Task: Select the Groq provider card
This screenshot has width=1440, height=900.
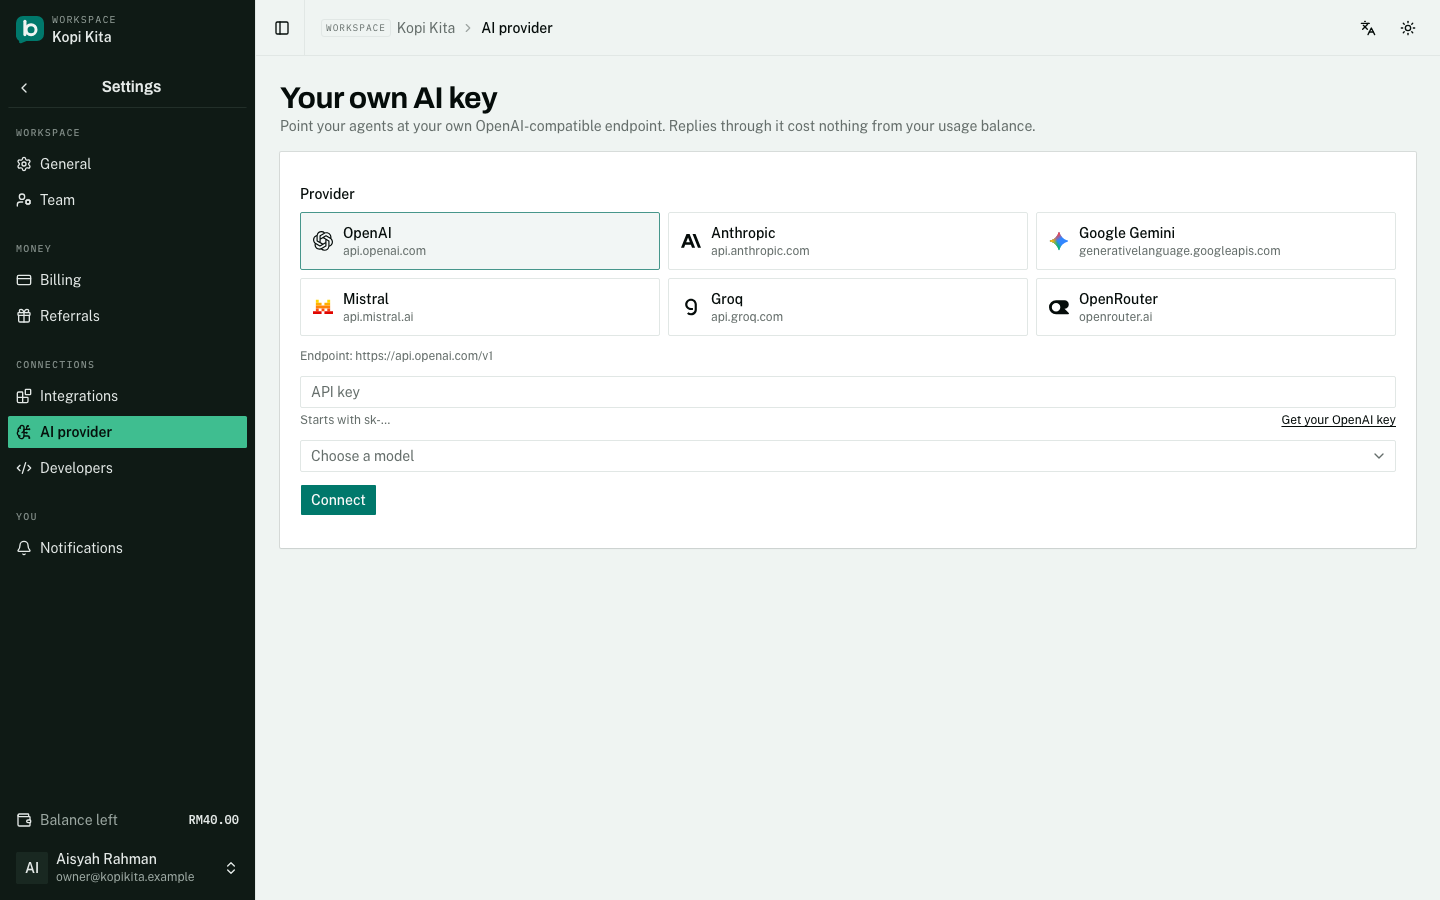Action: (x=848, y=307)
